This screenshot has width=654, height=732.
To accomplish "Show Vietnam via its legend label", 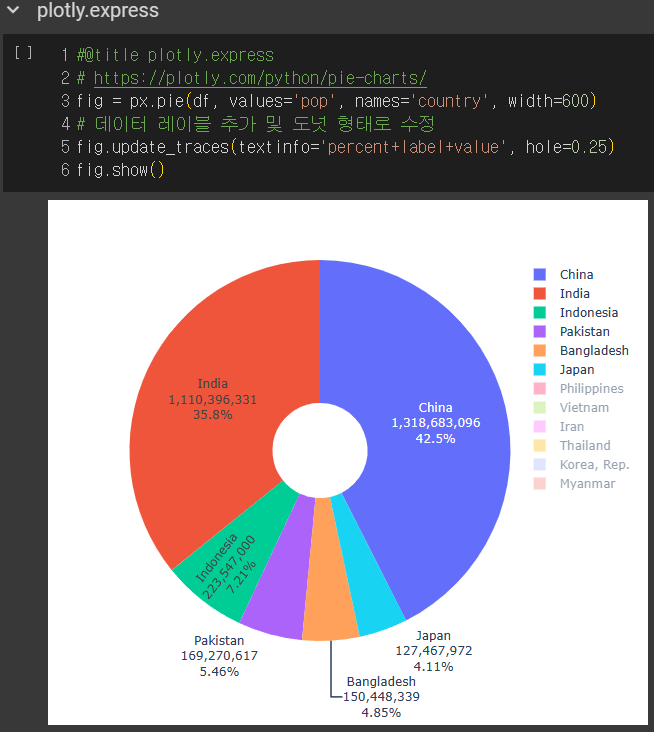I will (584, 408).
